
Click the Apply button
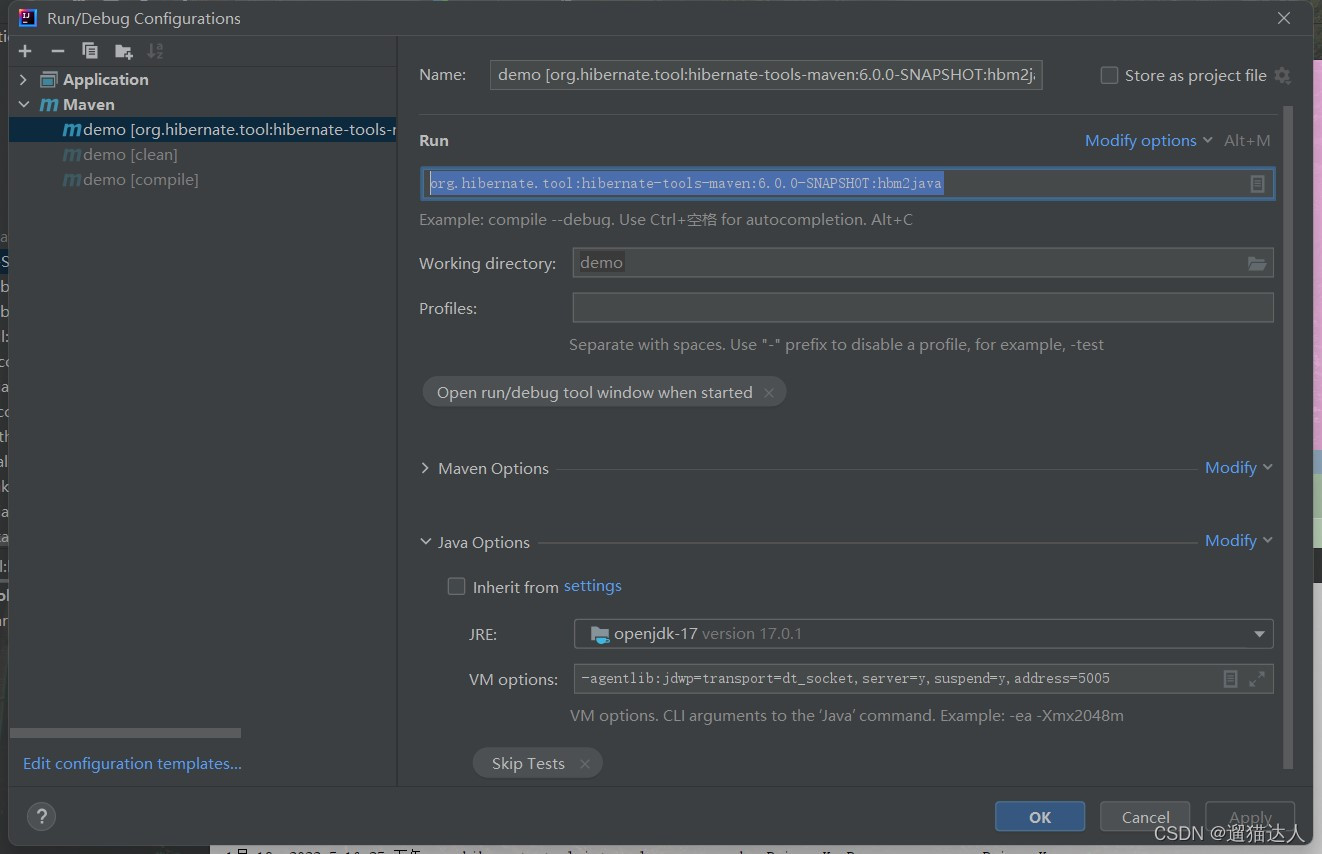tap(1250, 817)
